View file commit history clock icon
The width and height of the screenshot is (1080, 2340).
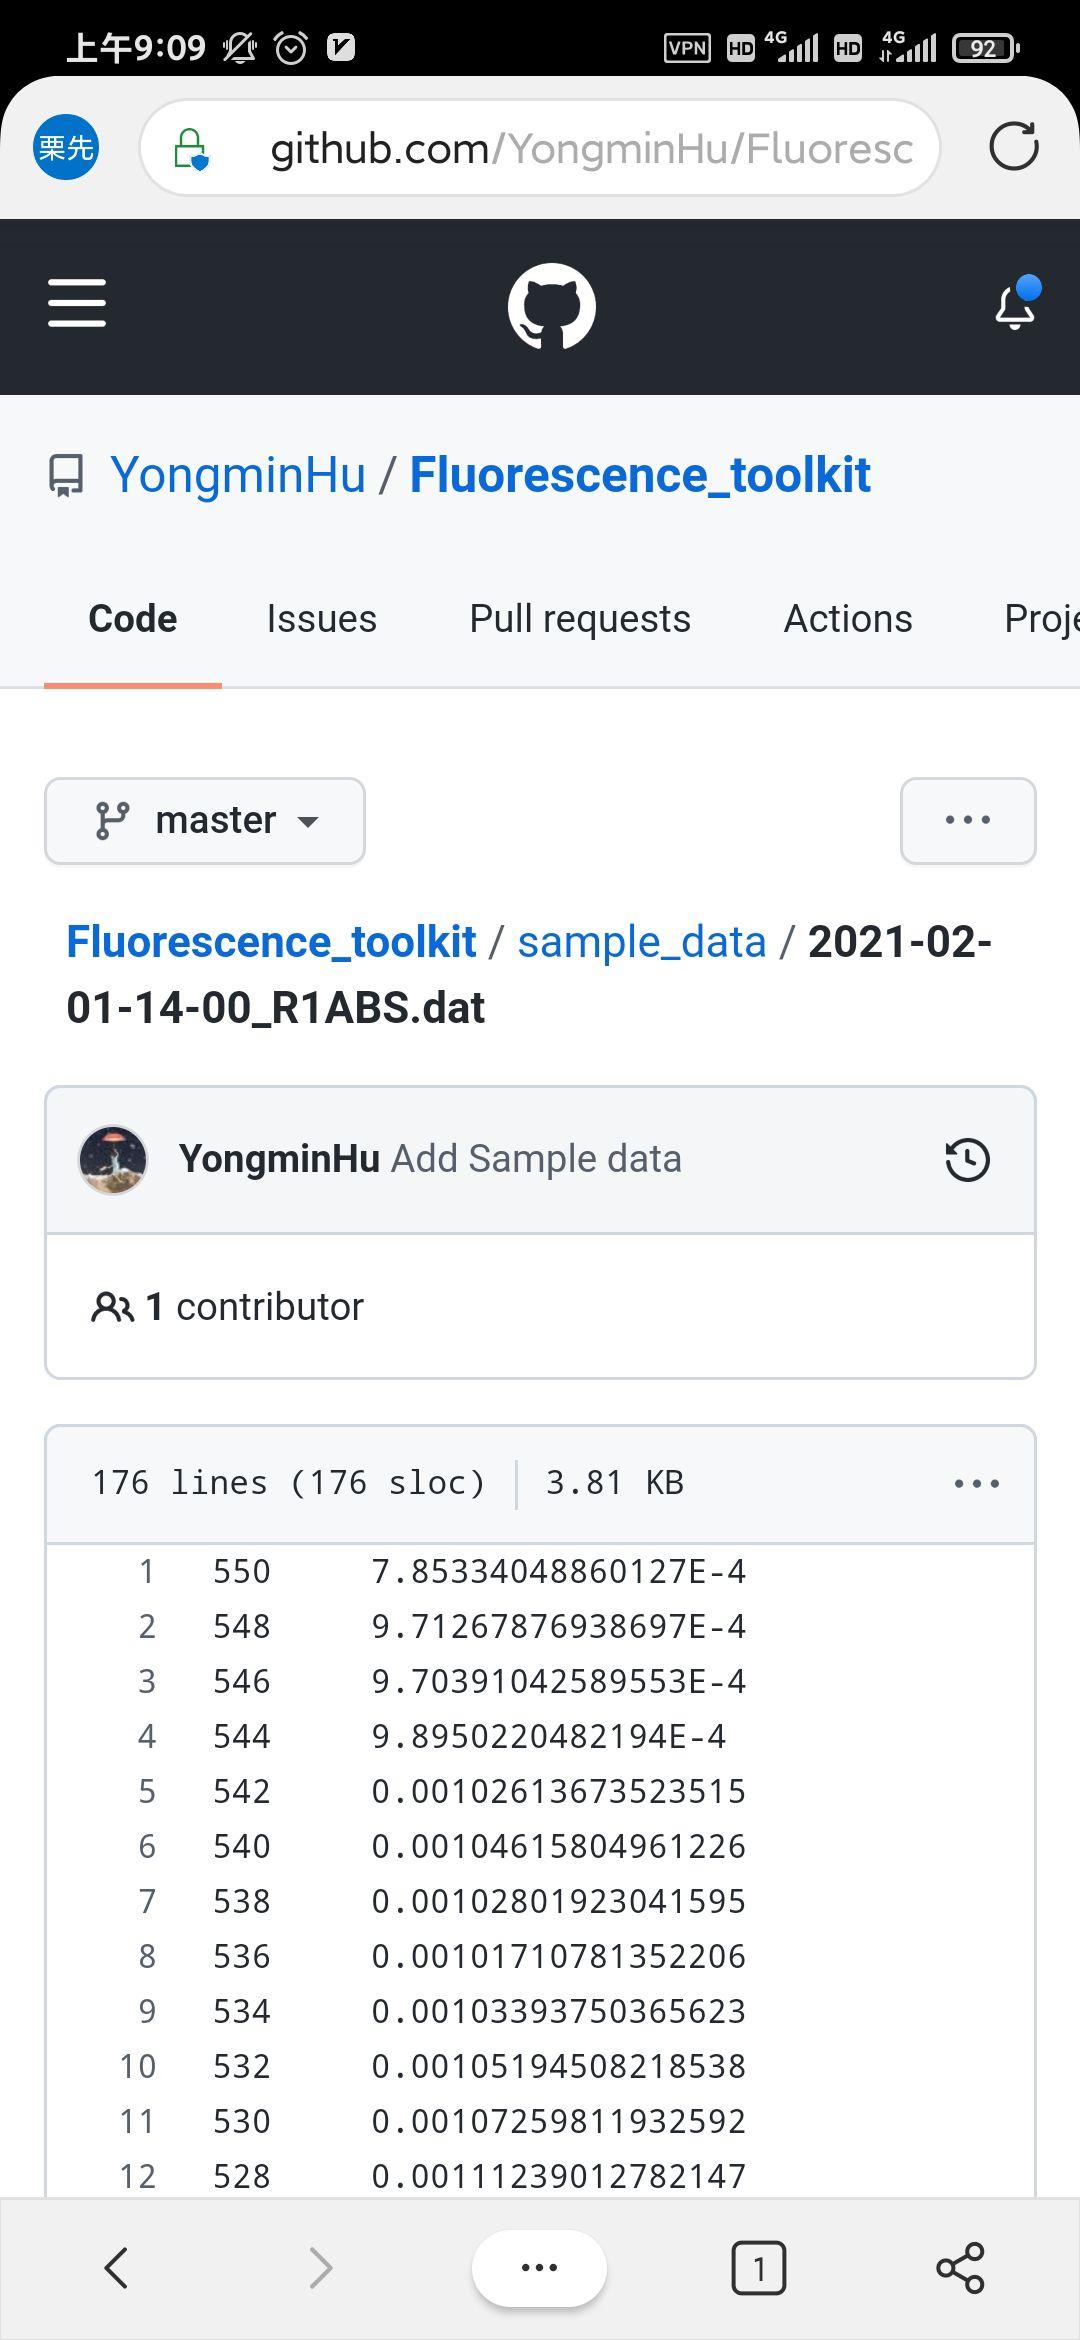click(967, 1160)
